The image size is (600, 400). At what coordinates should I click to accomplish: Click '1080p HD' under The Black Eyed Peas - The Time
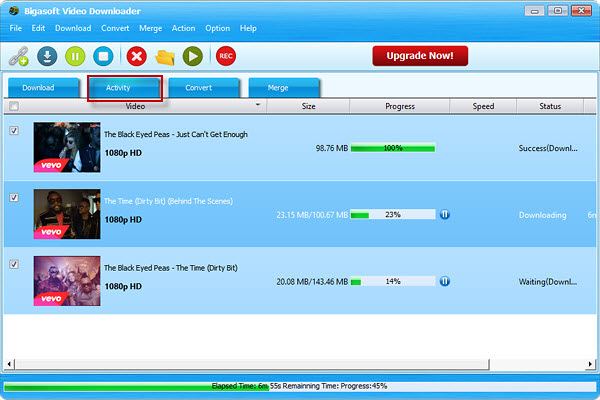point(123,287)
